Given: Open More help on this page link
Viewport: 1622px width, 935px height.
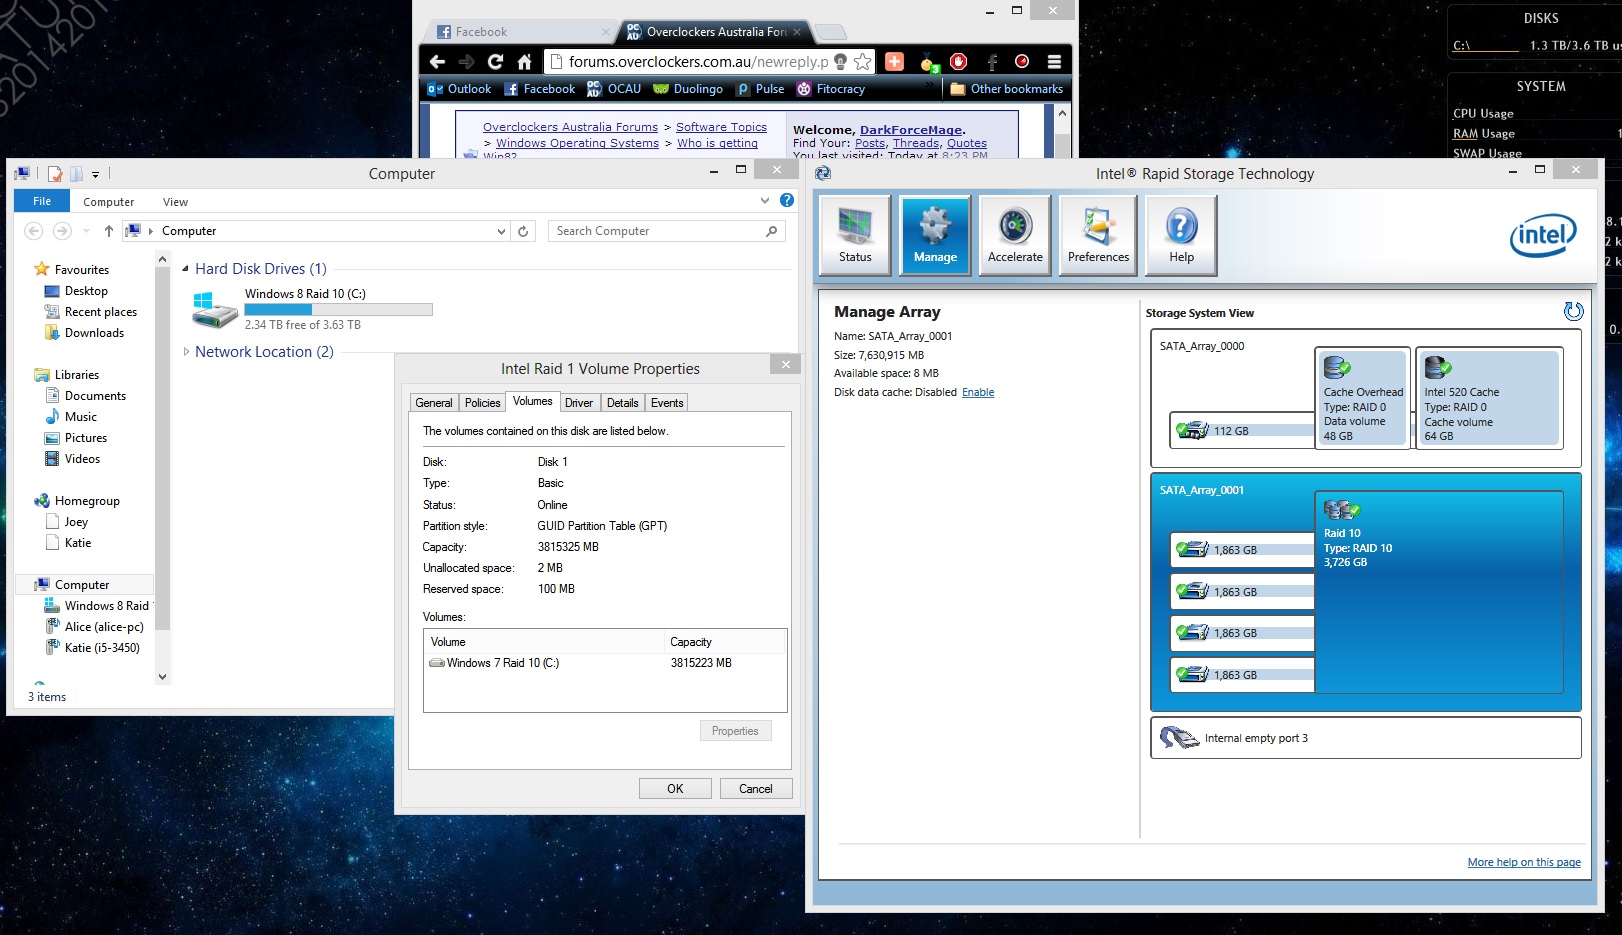Looking at the screenshot, I should coord(1524,862).
